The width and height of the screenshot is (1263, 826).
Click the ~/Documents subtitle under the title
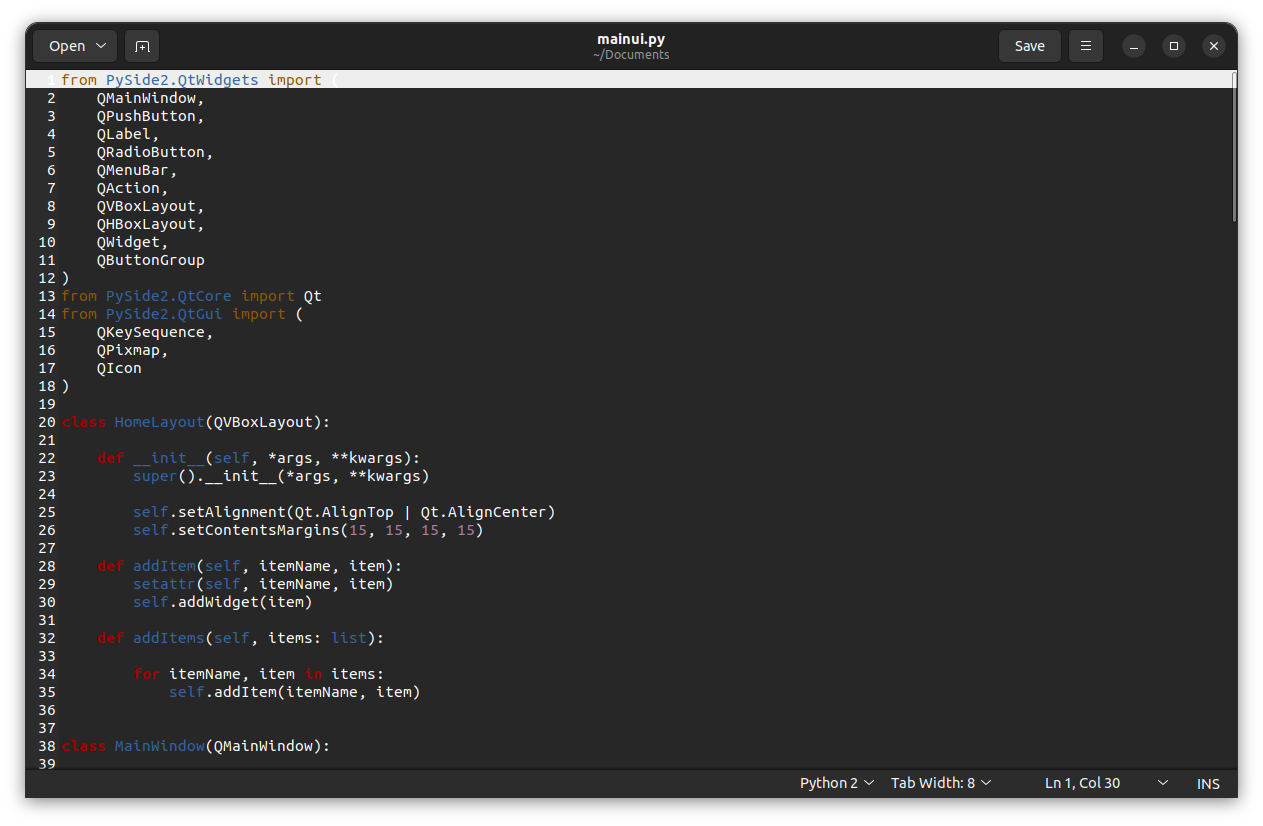pyautogui.click(x=631, y=55)
